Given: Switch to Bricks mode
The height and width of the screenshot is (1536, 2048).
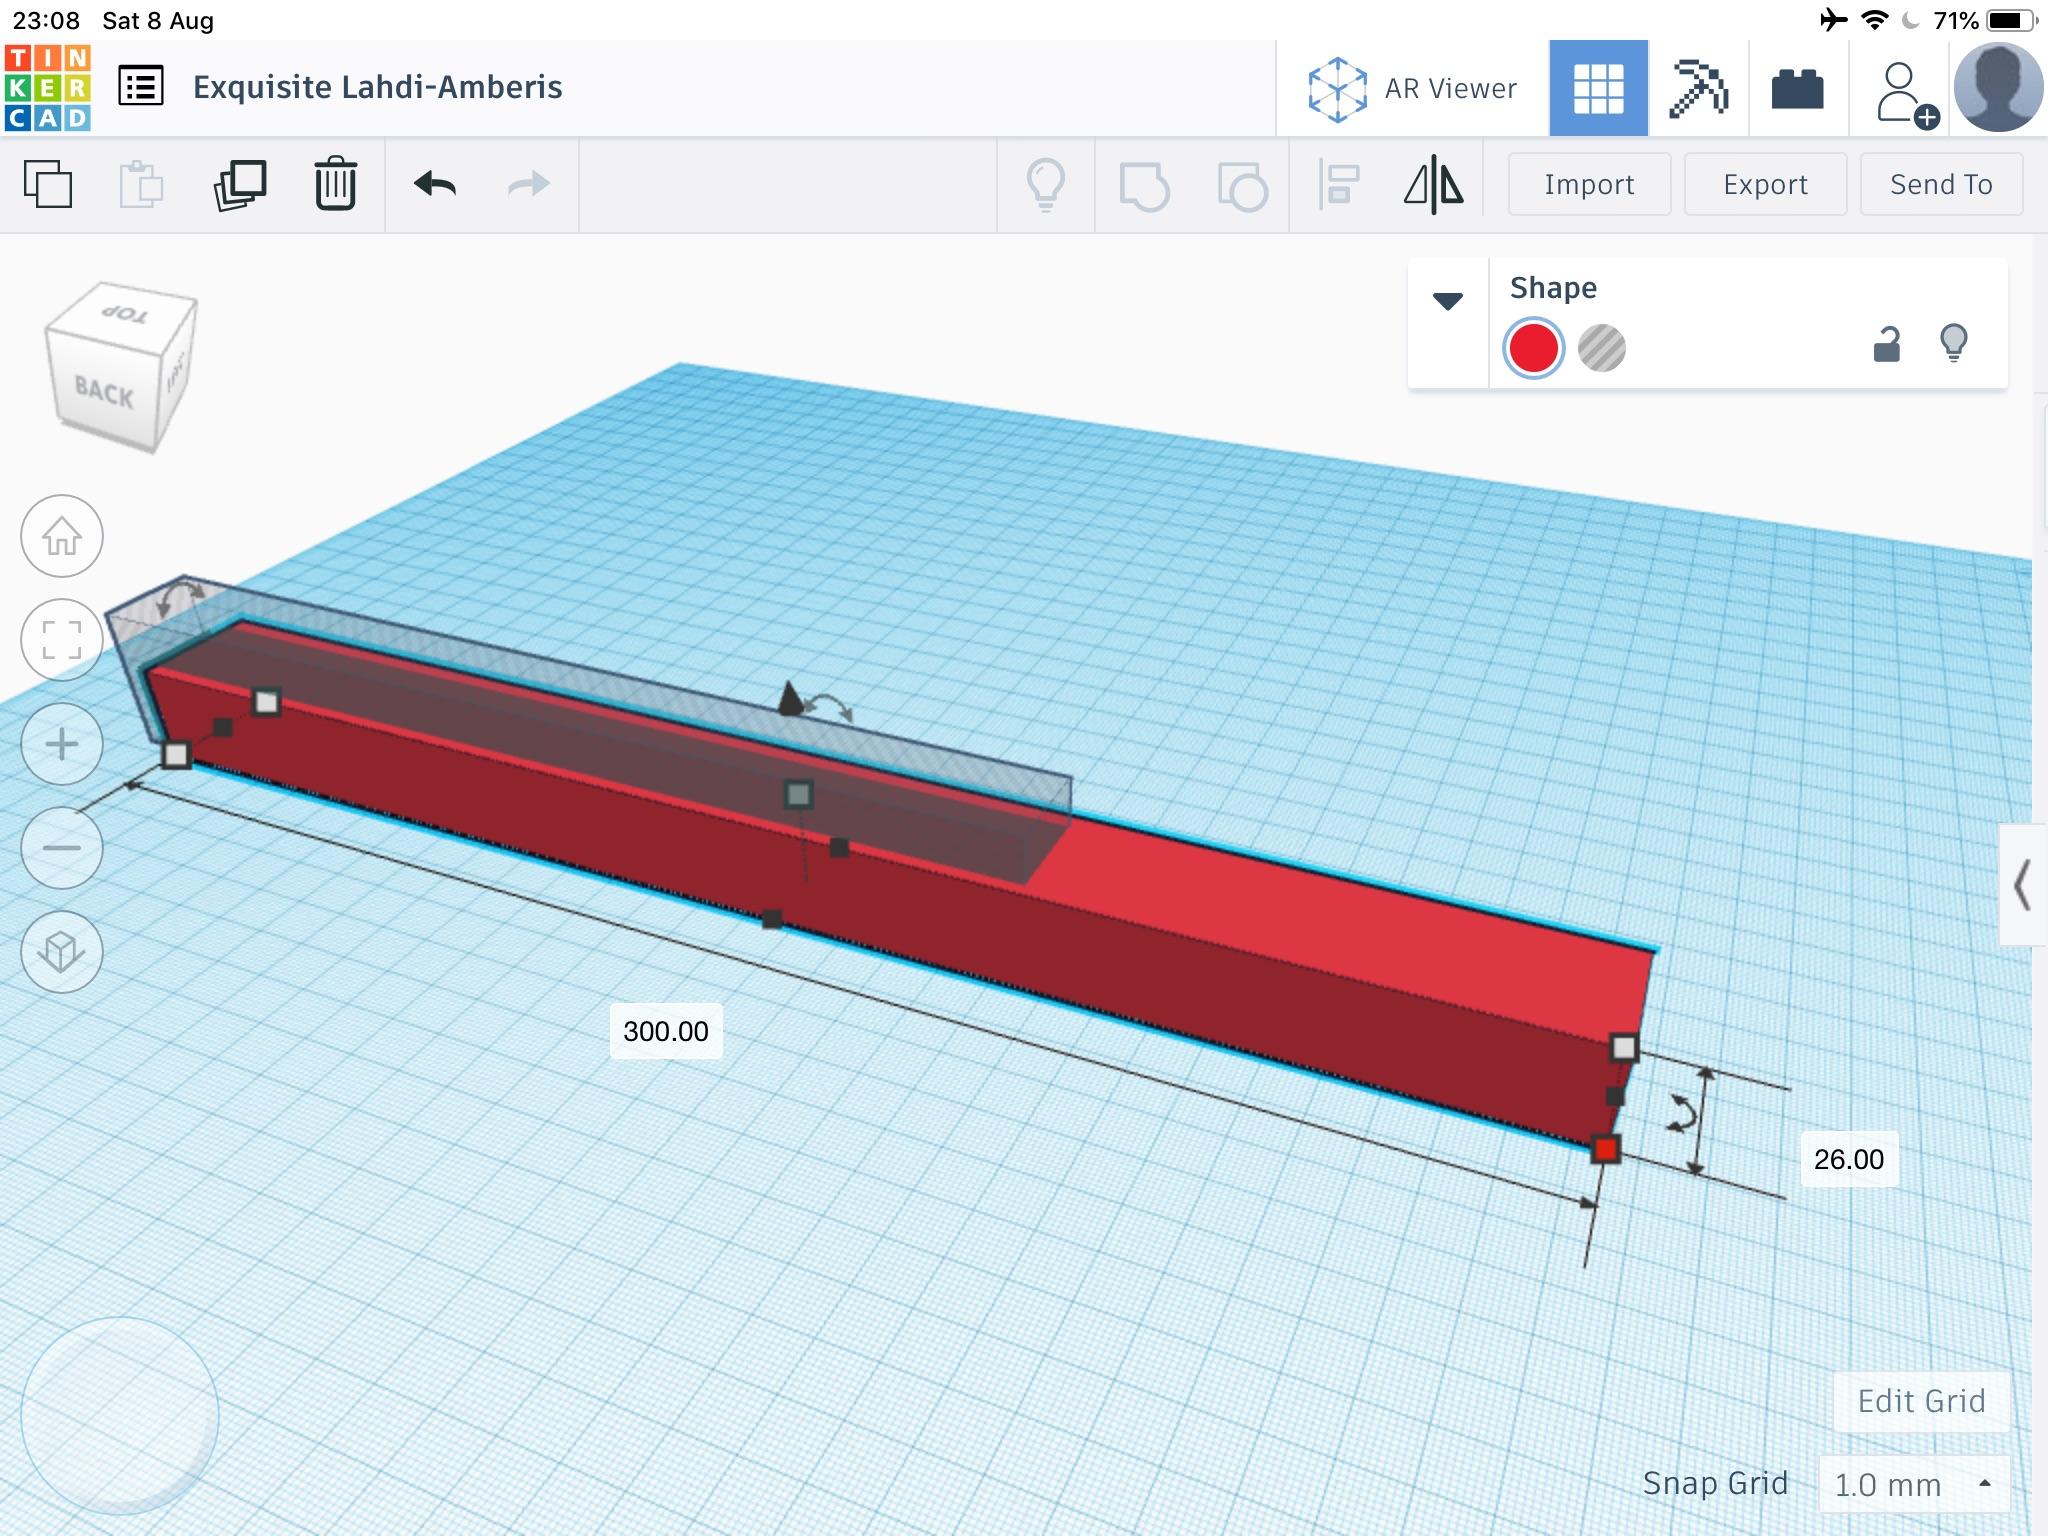Looking at the screenshot, I should point(1797,88).
